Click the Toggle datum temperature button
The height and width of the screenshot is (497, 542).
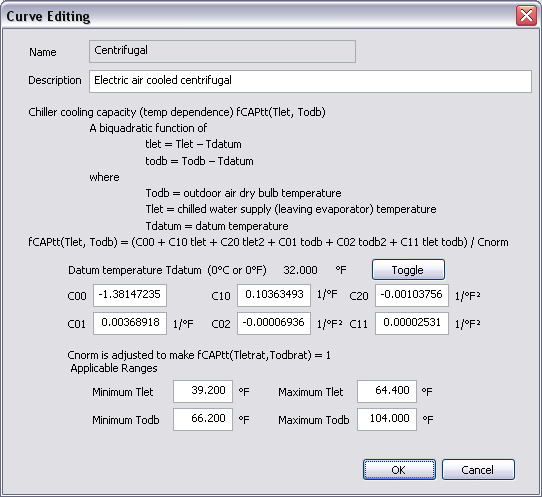click(x=408, y=270)
